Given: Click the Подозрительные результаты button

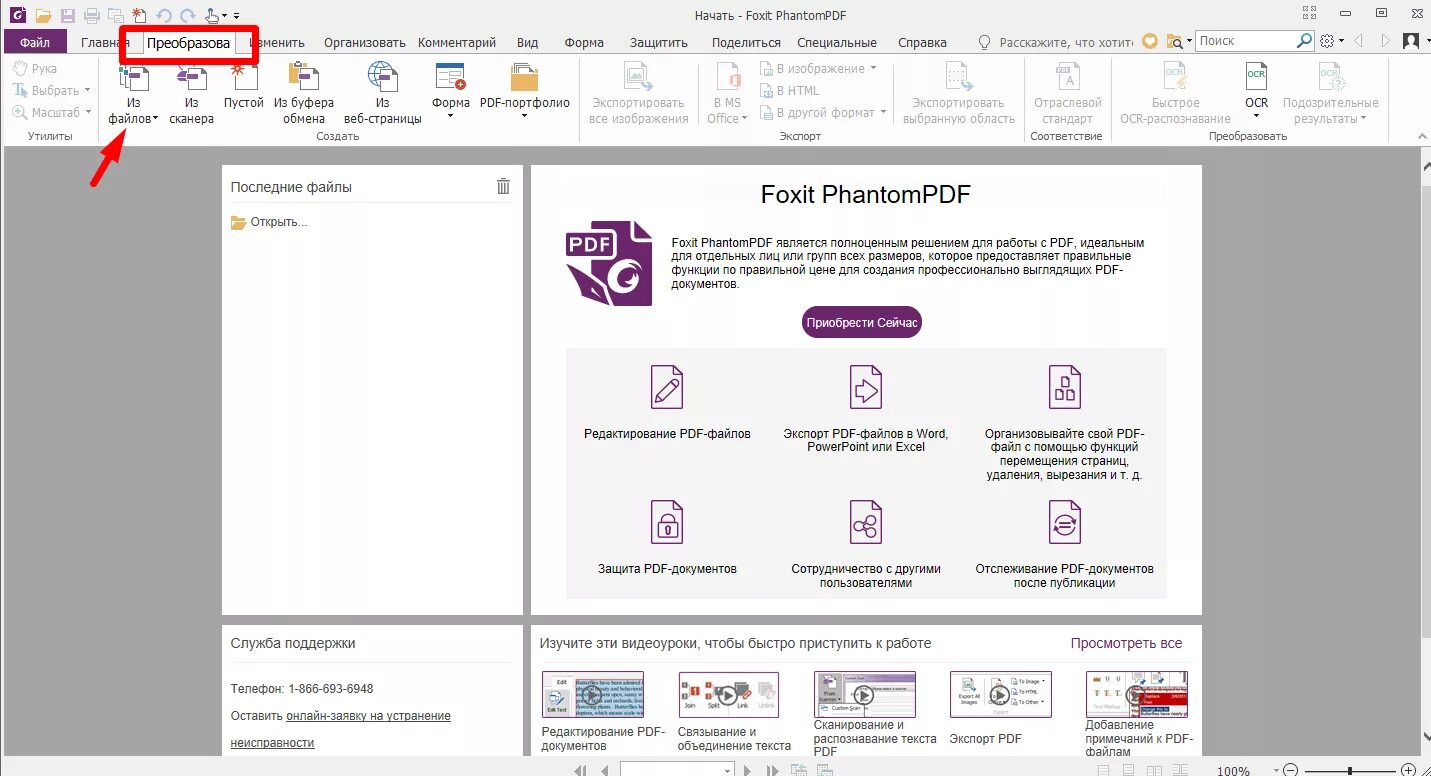Looking at the screenshot, I should pyautogui.click(x=1330, y=93).
